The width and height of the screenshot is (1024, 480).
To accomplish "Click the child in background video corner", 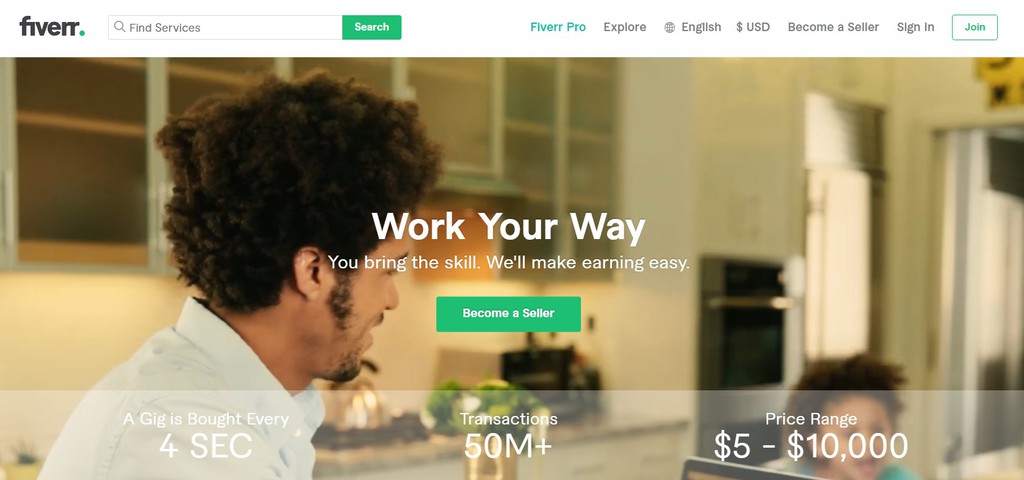I will pyautogui.click(x=849, y=418).
